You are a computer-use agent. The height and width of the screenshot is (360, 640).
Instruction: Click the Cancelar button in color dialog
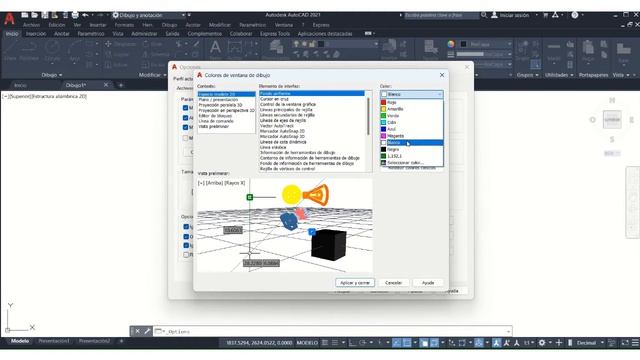(393, 282)
